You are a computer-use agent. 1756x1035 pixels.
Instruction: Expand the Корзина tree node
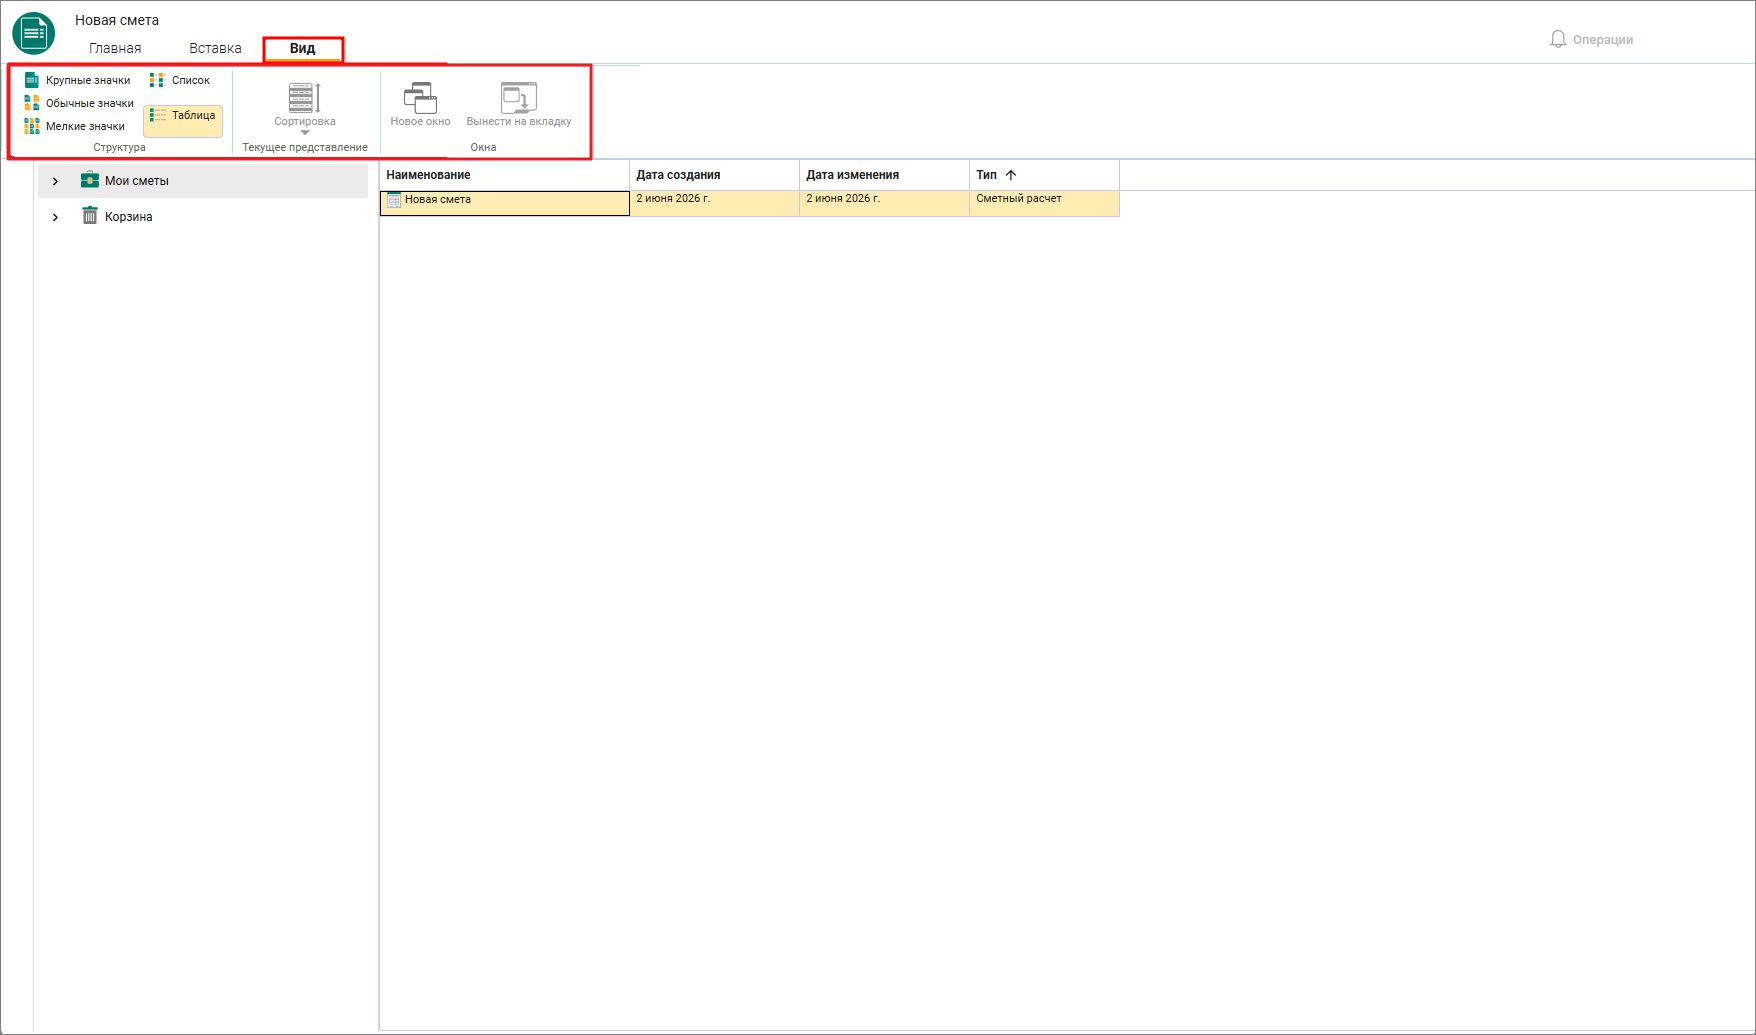click(x=55, y=217)
